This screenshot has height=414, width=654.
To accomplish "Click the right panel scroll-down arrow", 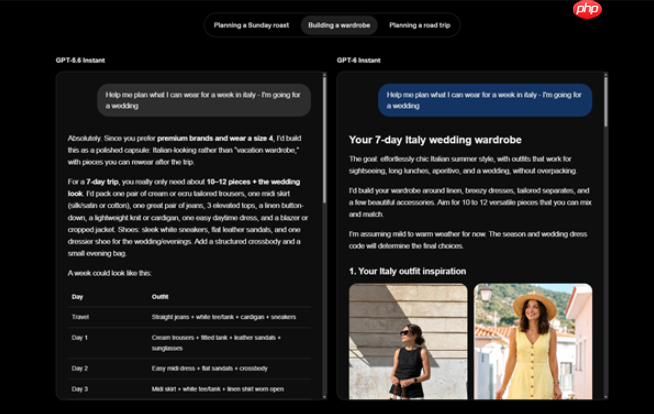I will pyautogui.click(x=606, y=396).
